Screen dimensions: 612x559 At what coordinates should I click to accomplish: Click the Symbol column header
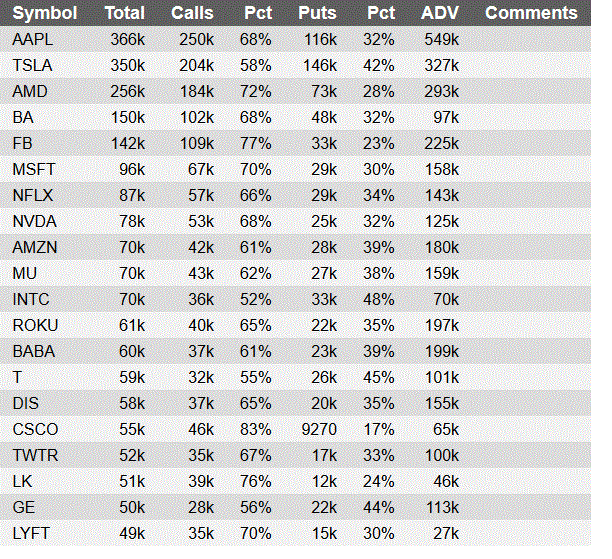[44, 13]
